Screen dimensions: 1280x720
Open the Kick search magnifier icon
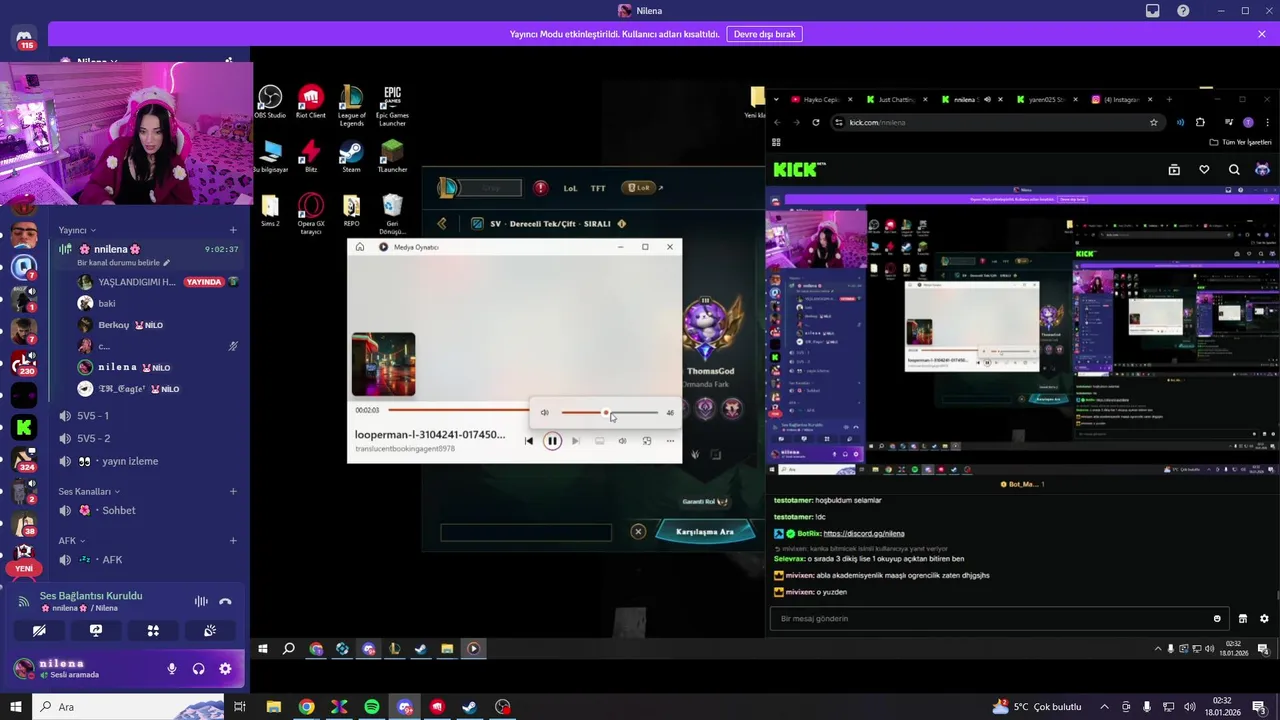click(1234, 170)
